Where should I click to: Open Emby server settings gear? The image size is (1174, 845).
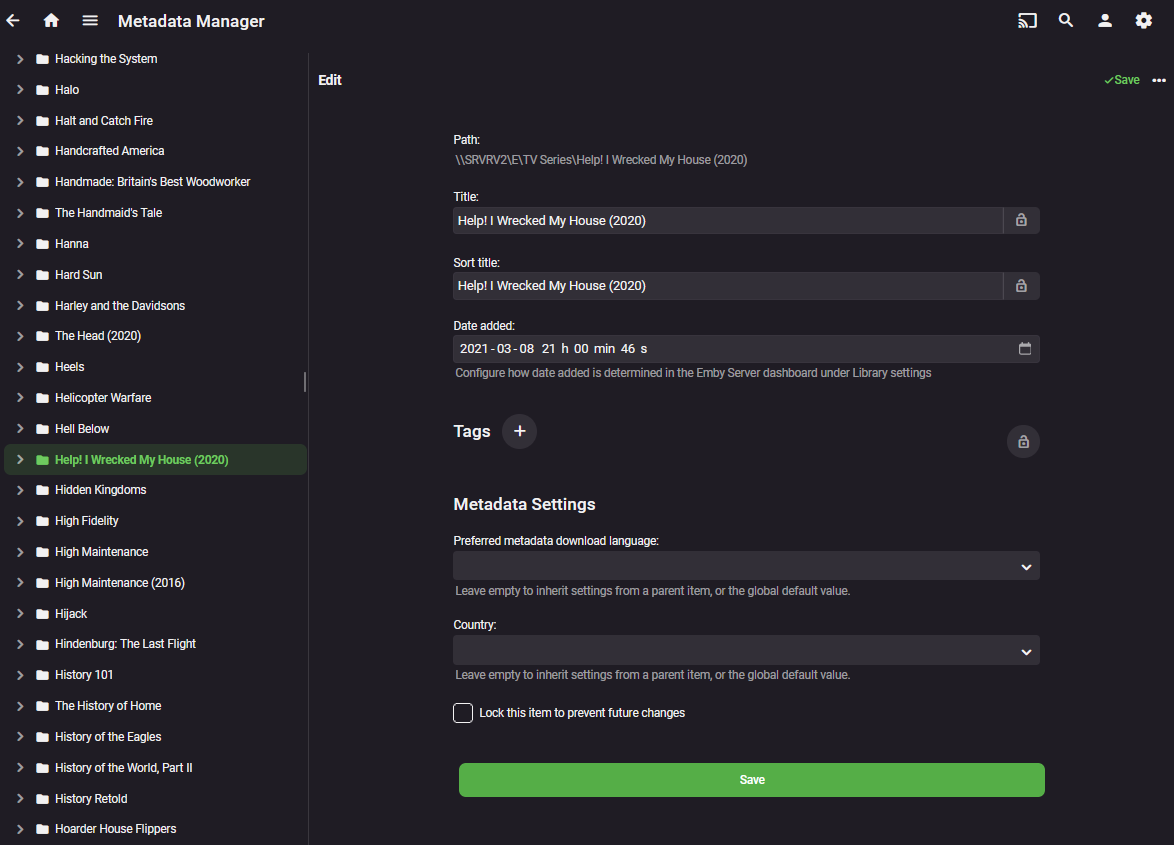tap(1143, 20)
